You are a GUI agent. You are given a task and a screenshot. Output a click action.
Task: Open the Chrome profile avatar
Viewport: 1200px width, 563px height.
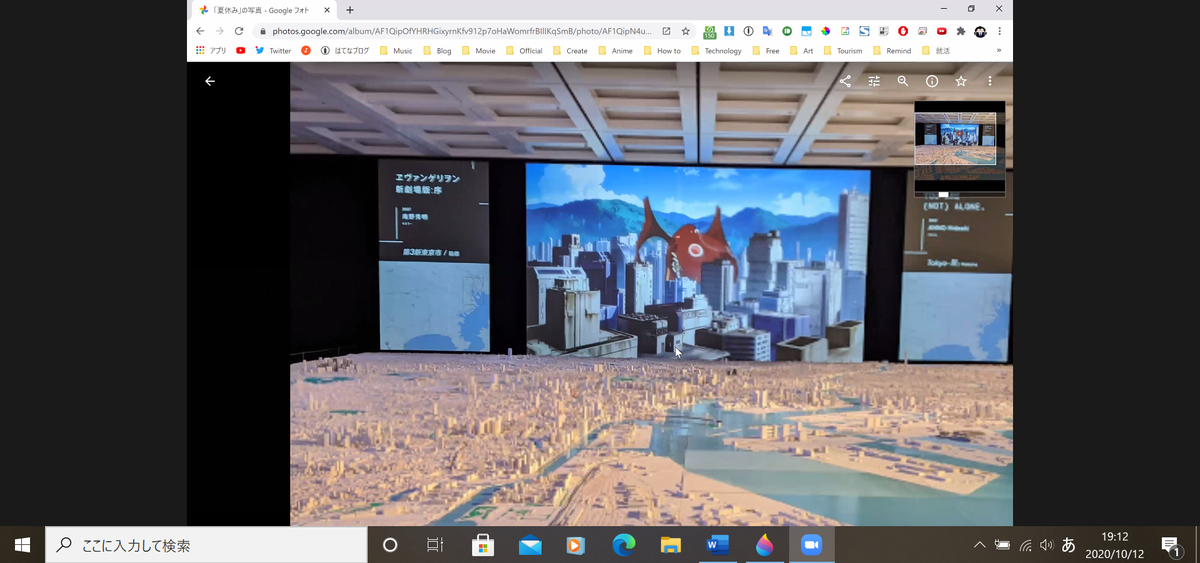pyautogui.click(x=980, y=31)
